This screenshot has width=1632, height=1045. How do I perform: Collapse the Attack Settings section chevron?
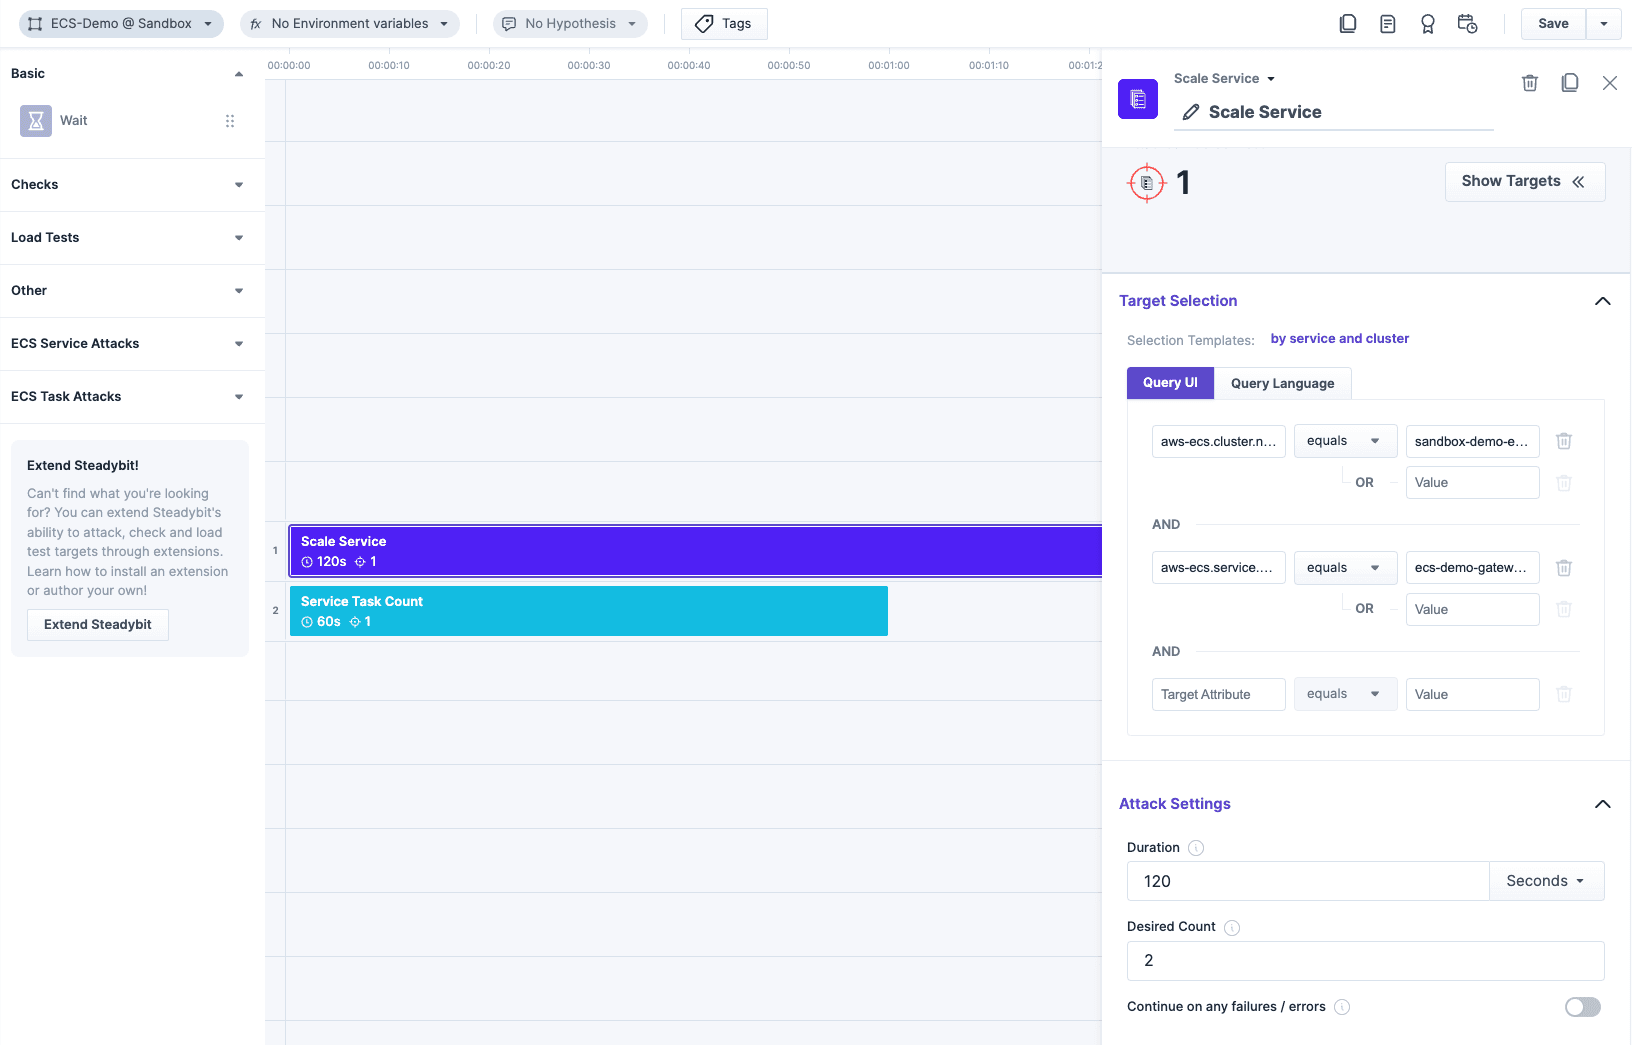coord(1602,804)
